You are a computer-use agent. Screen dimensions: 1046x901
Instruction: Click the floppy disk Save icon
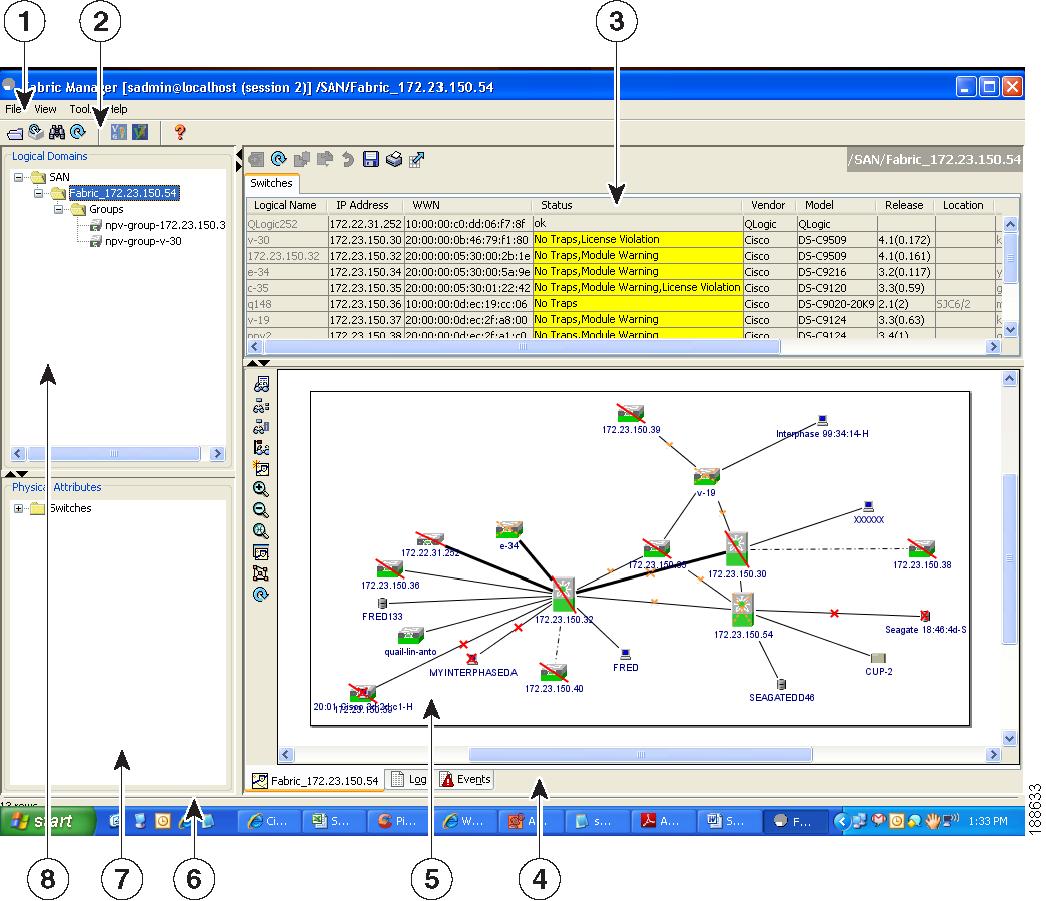click(x=371, y=159)
